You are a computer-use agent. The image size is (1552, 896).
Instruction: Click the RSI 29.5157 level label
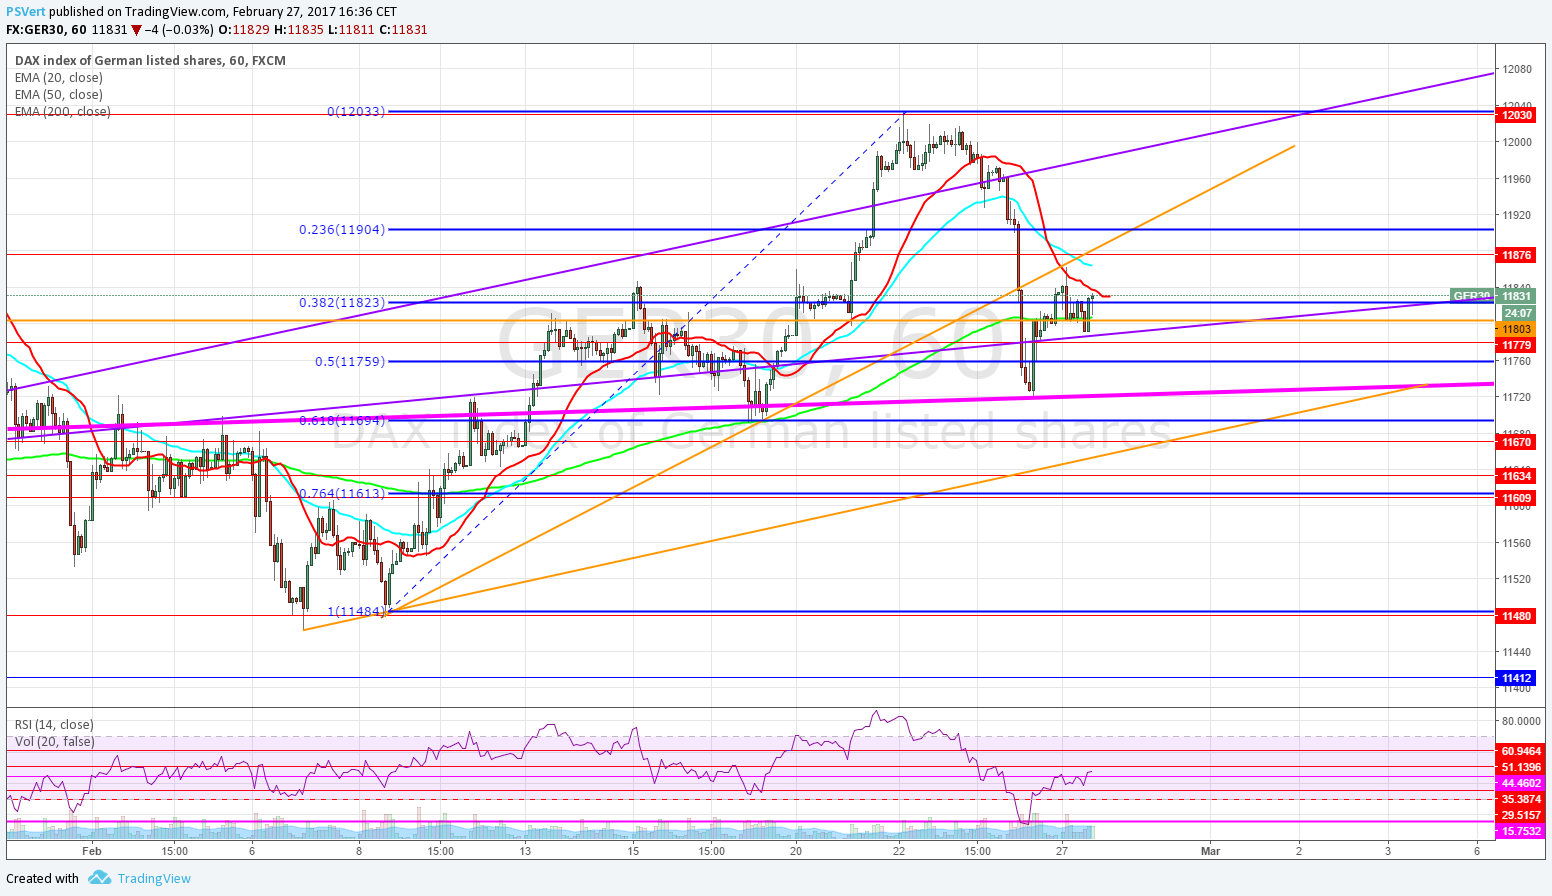[x=1520, y=815]
